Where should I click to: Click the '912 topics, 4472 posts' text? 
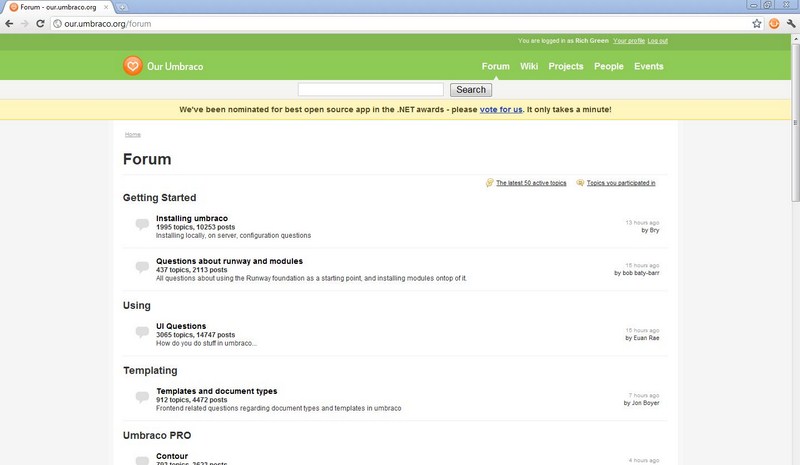[x=192, y=400]
